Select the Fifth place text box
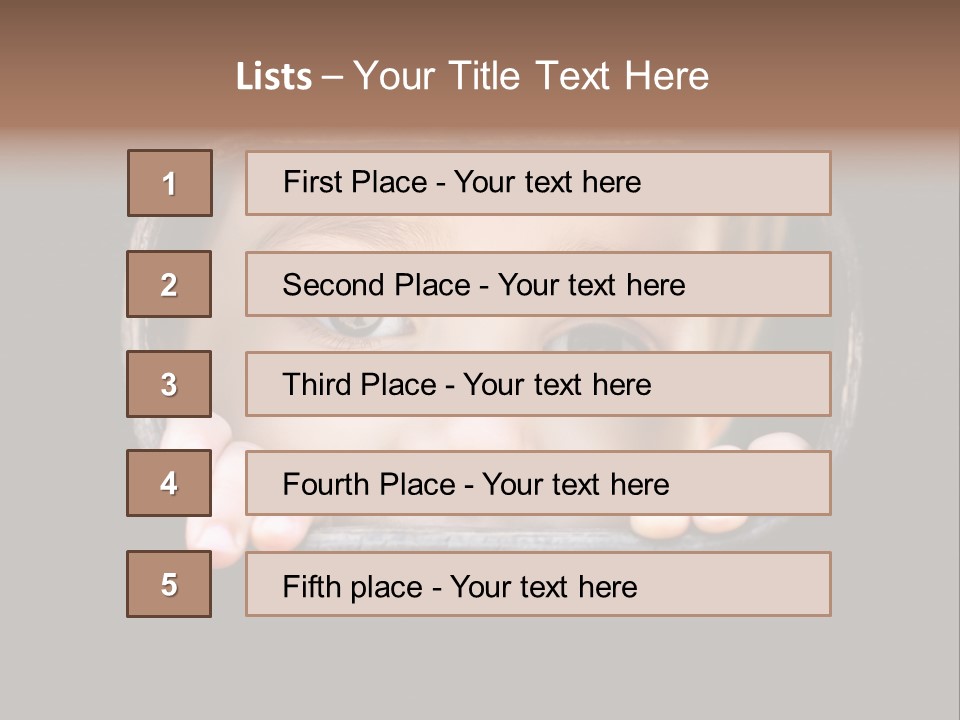This screenshot has width=960, height=720. 538,584
